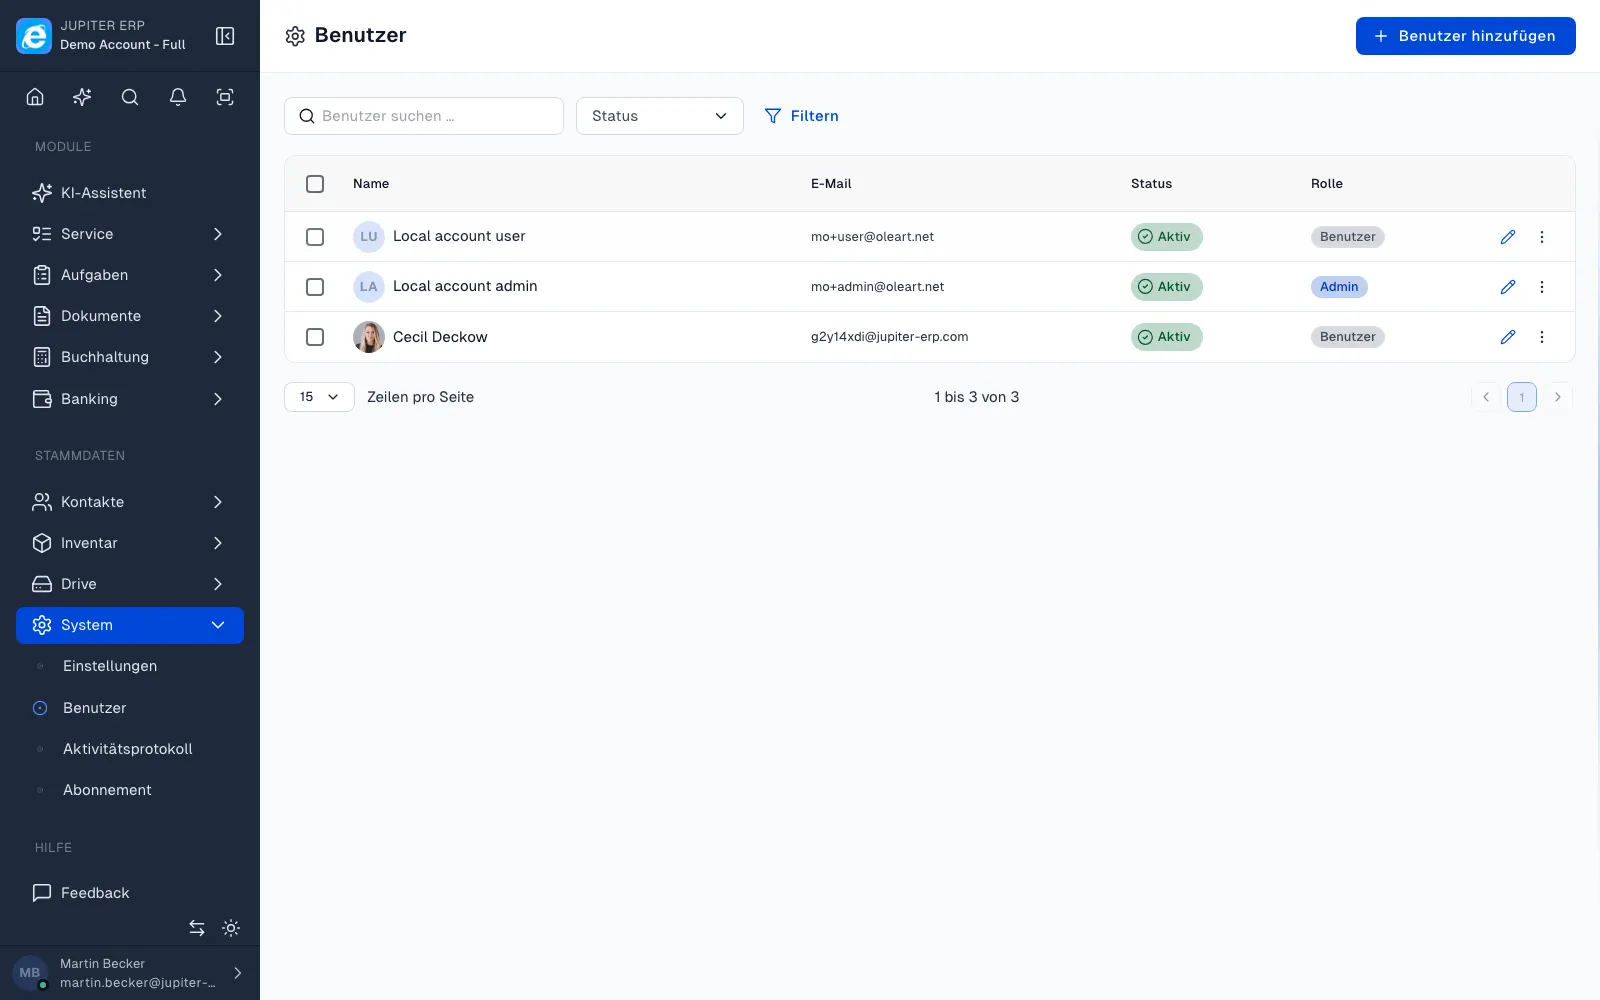Check the Local account user row checkbox
The image size is (1600, 1000).
[x=315, y=237]
